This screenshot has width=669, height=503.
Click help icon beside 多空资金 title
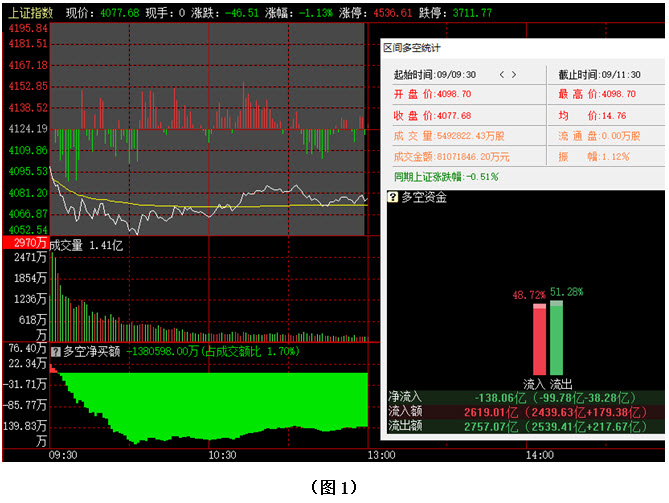393,197
